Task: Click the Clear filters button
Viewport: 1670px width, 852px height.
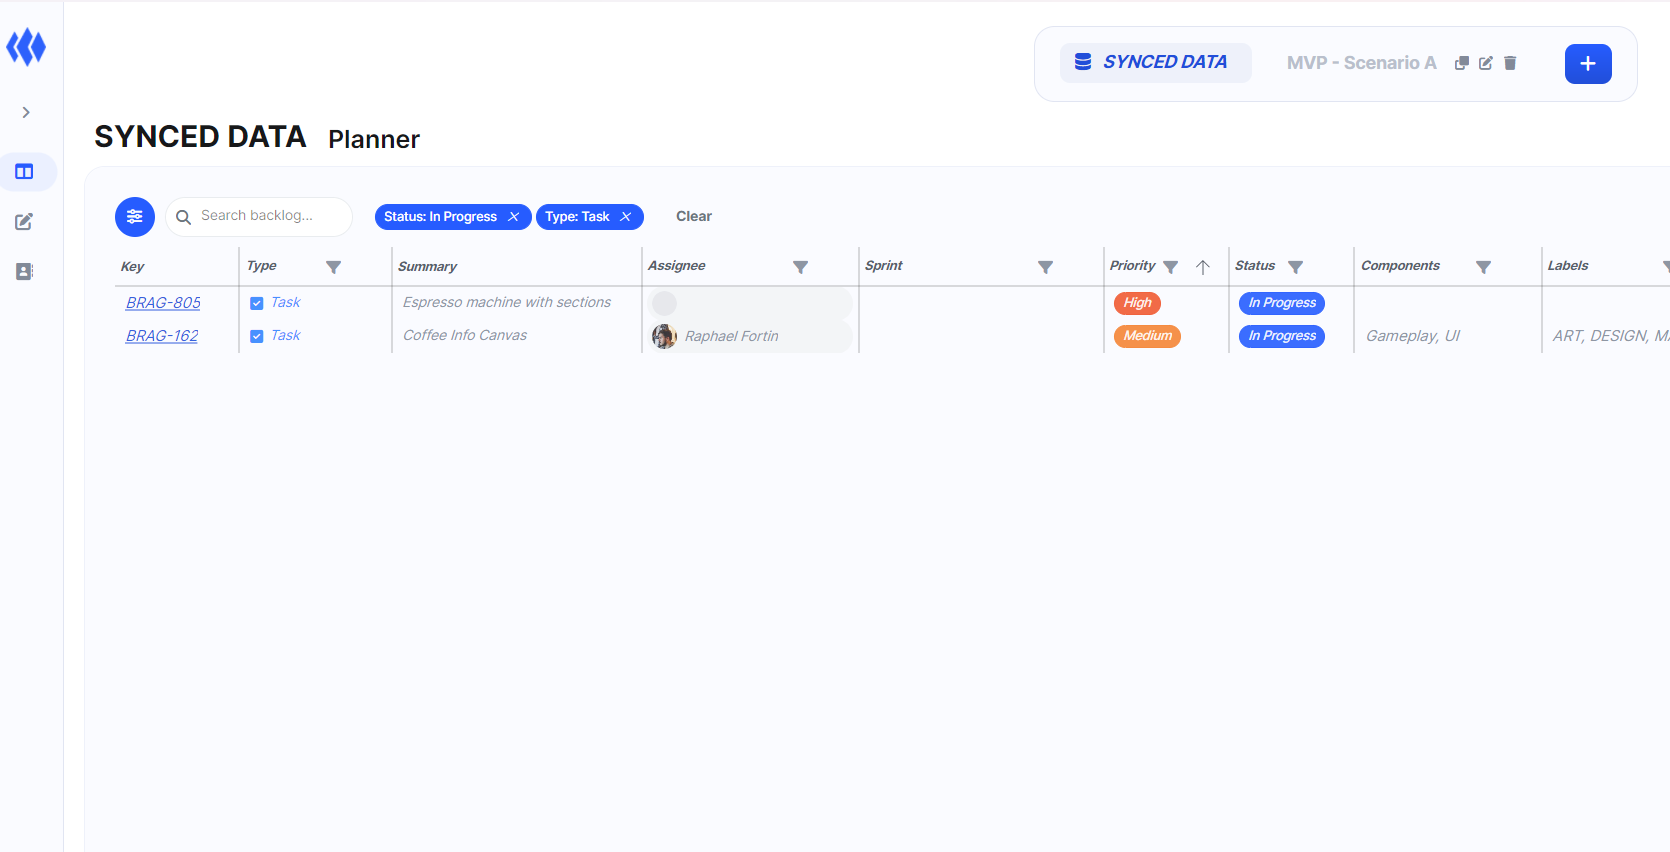Action: (693, 217)
